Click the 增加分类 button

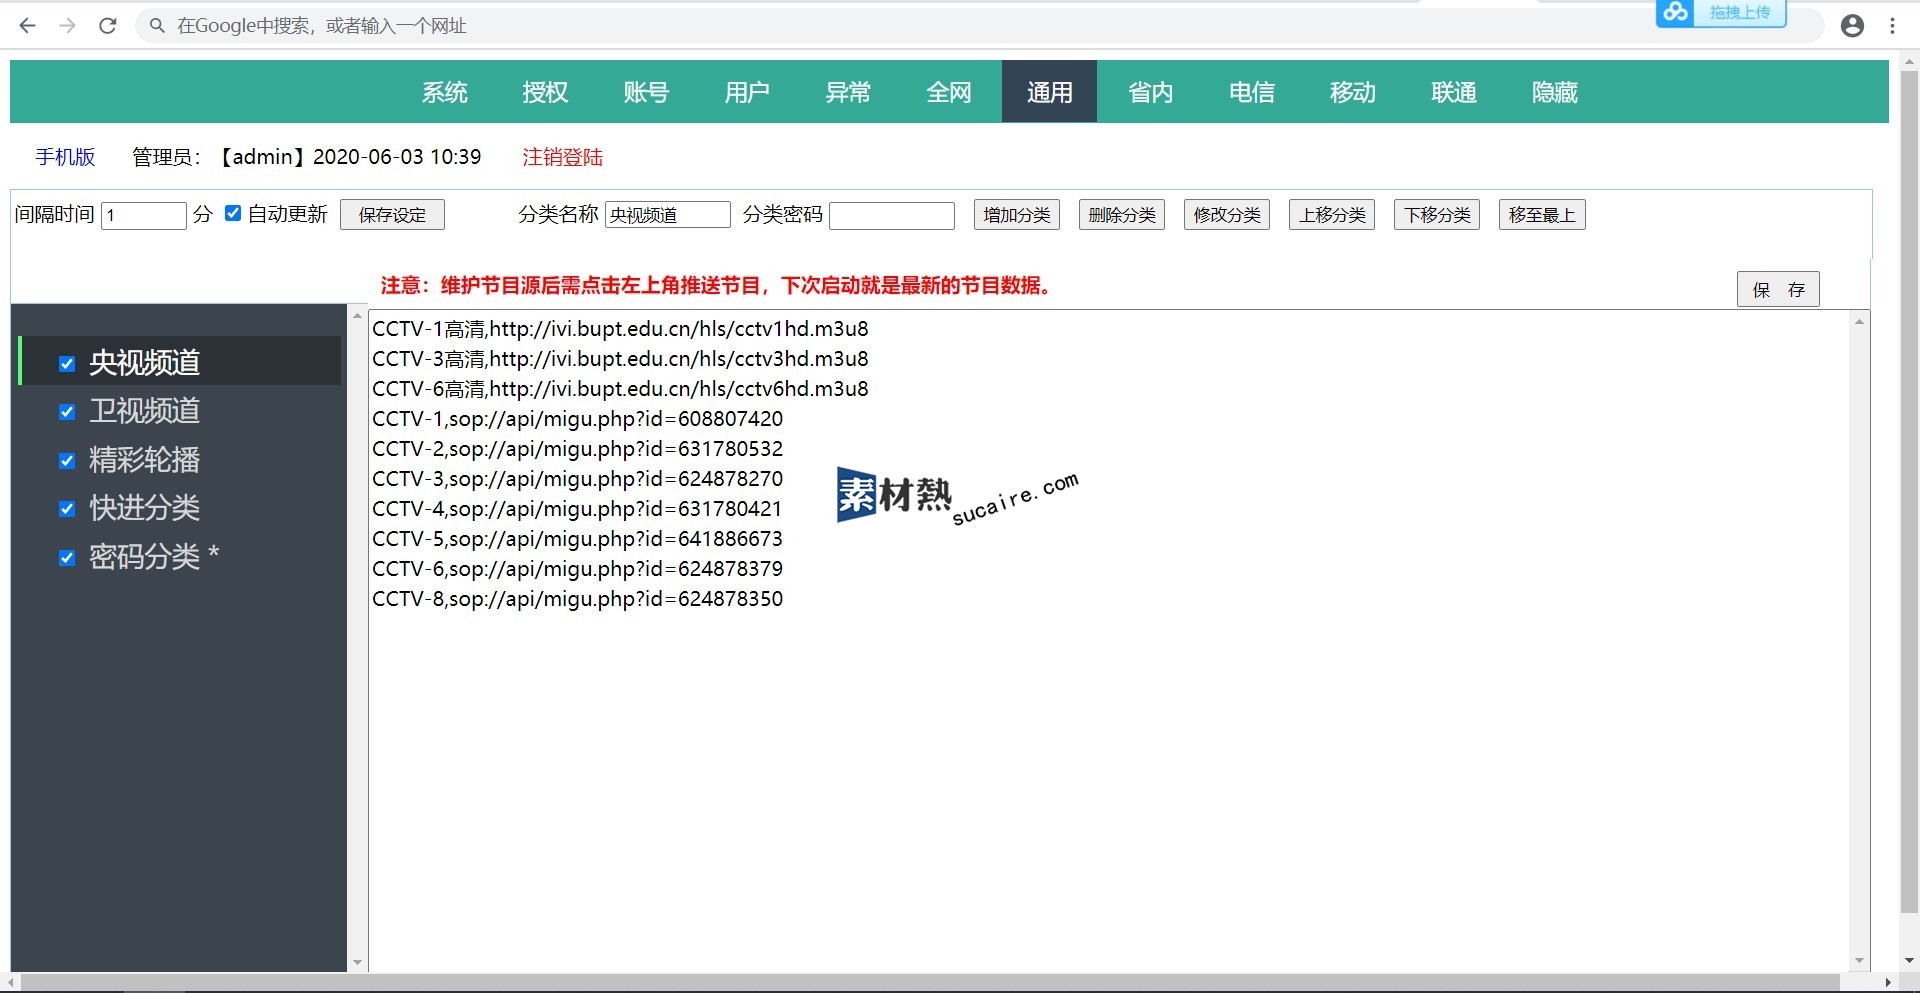1017,215
